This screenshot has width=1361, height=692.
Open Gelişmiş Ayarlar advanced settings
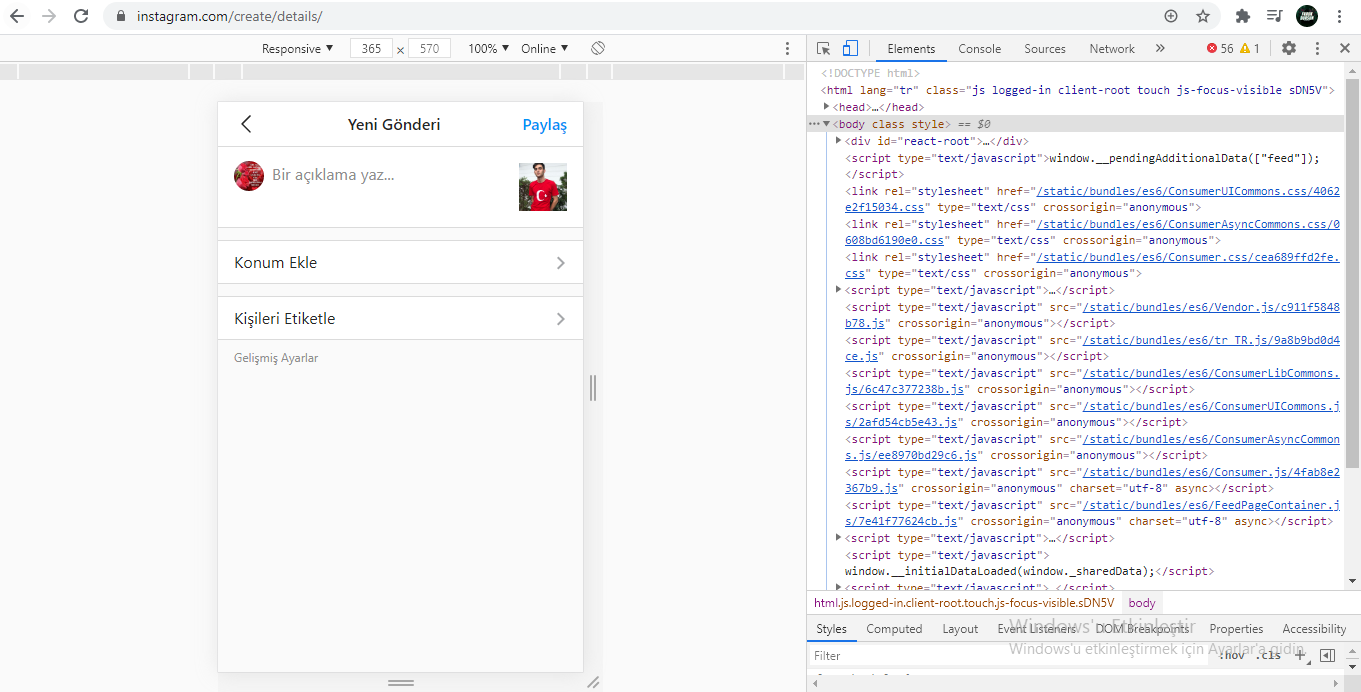[276, 358]
